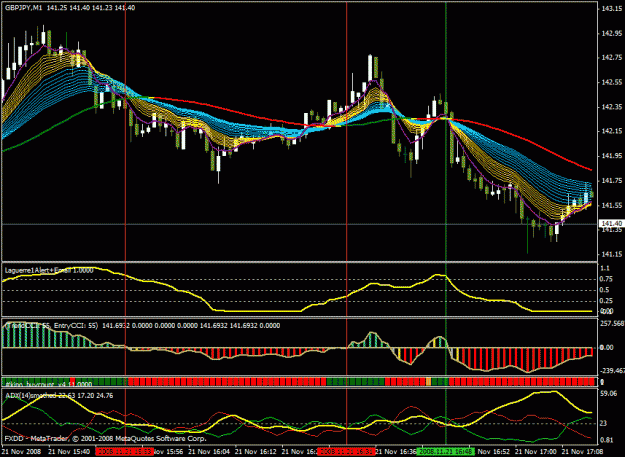
Task: Click the 142.75 price axis label
Action: pos(612,58)
